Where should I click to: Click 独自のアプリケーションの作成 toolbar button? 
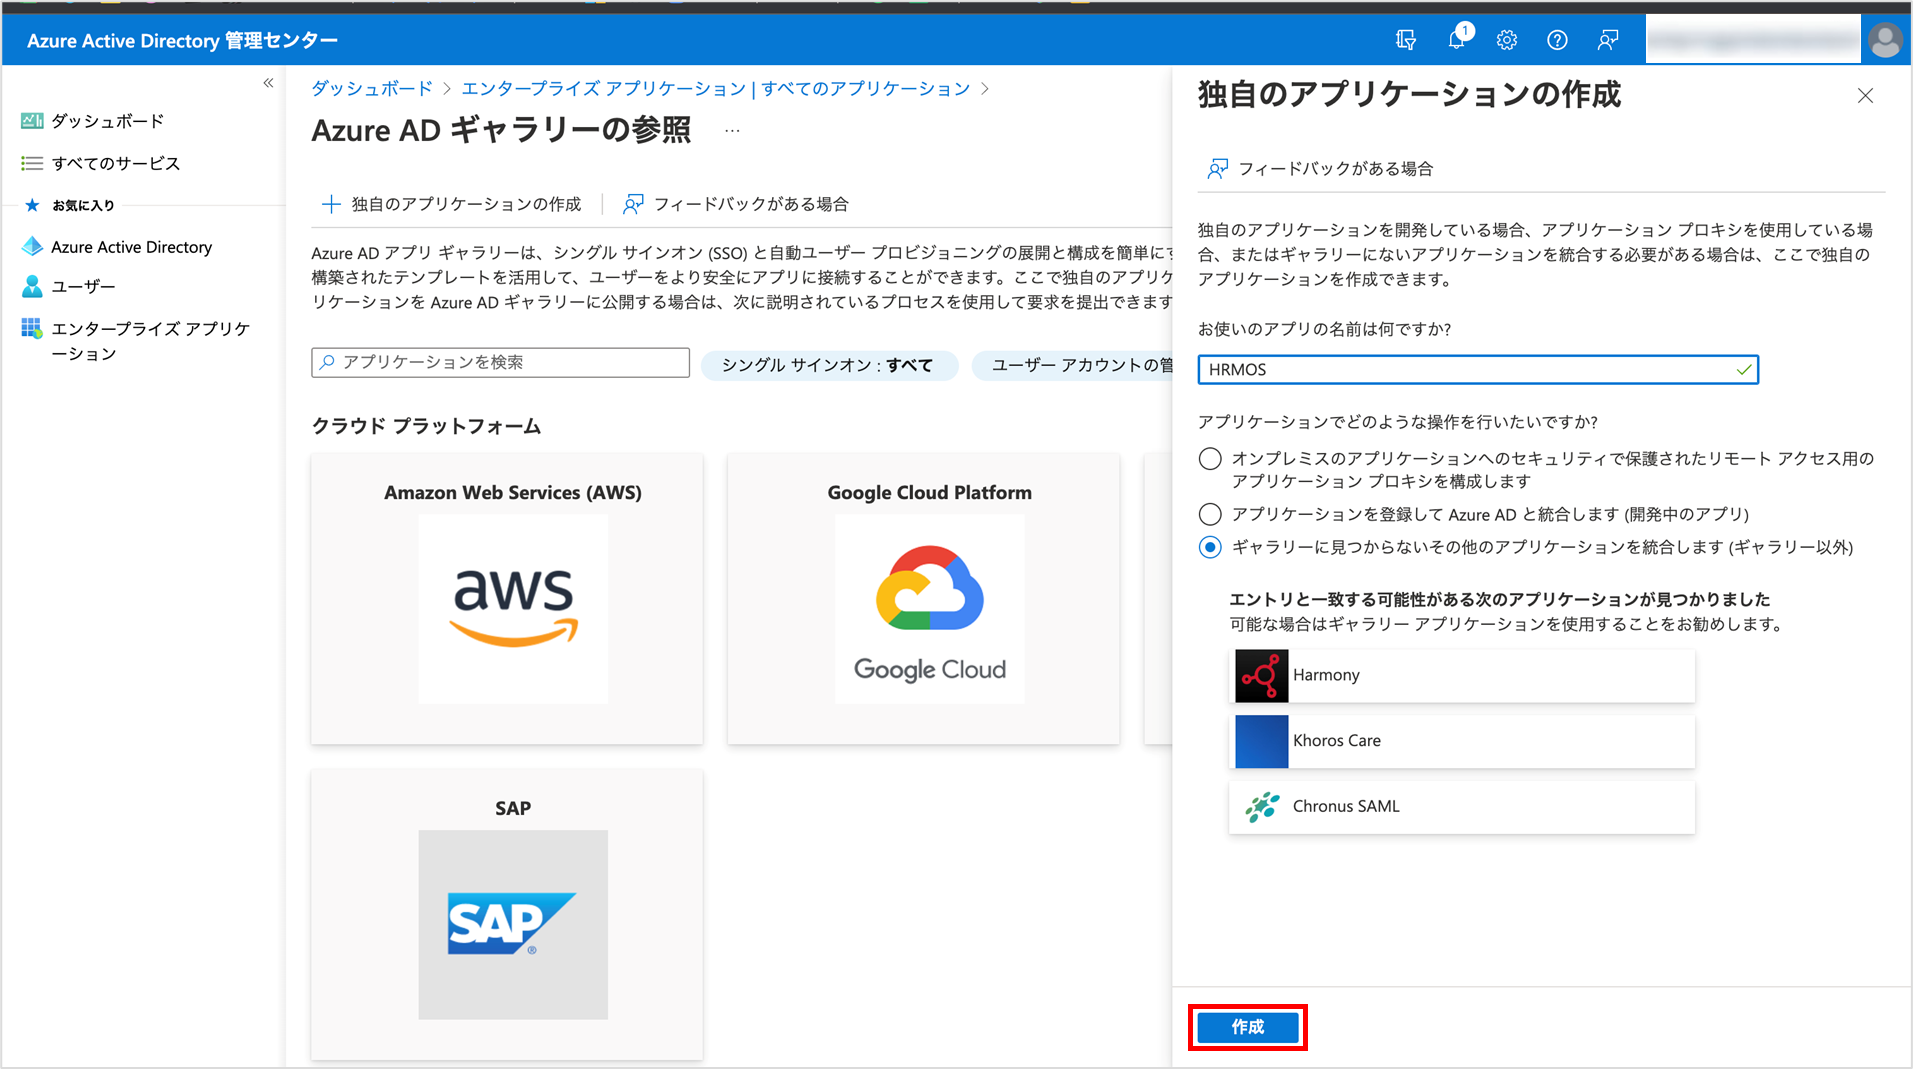pyautogui.click(x=451, y=204)
